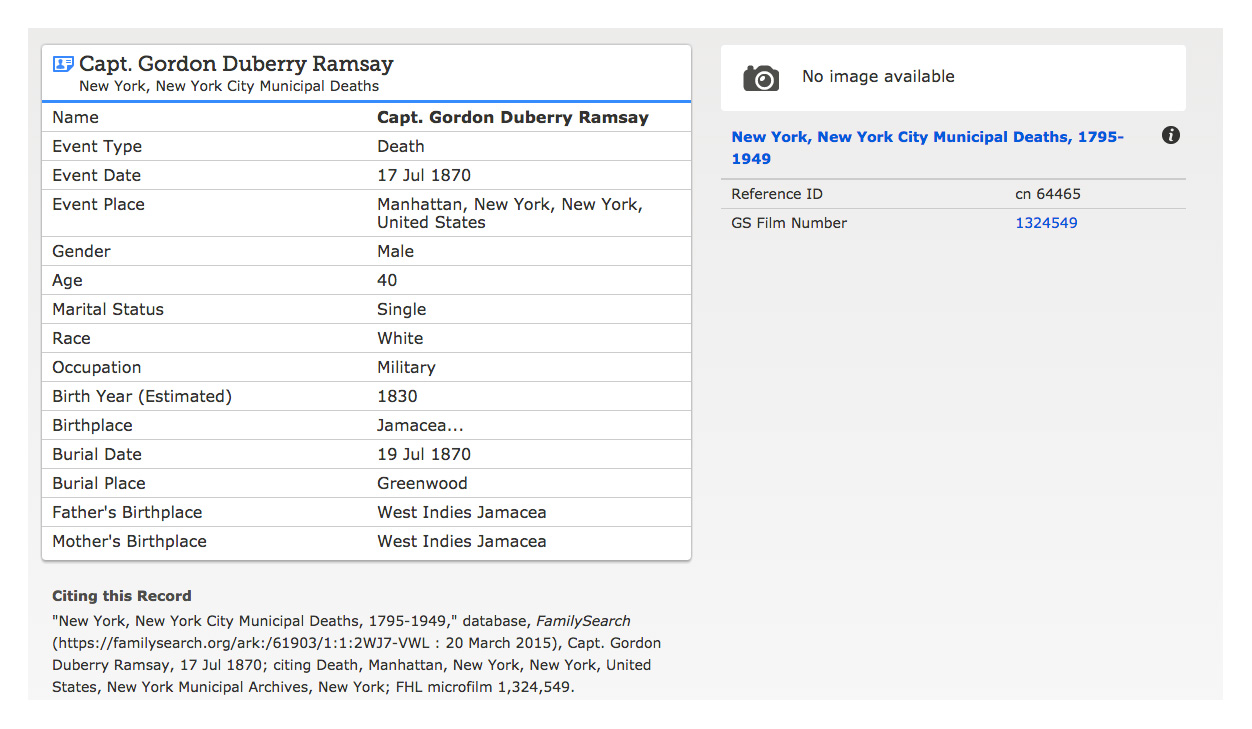Click the Birthplace value Jamacea...

pyautogui.click(x=420, y=425)
